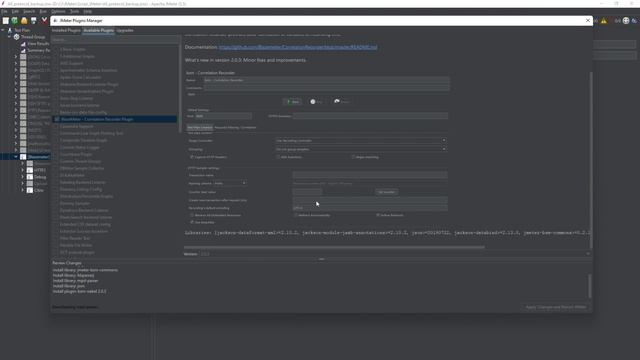Open the Run menu
The height and width of the screenshot is (360, 640).
tap(43, 11)
